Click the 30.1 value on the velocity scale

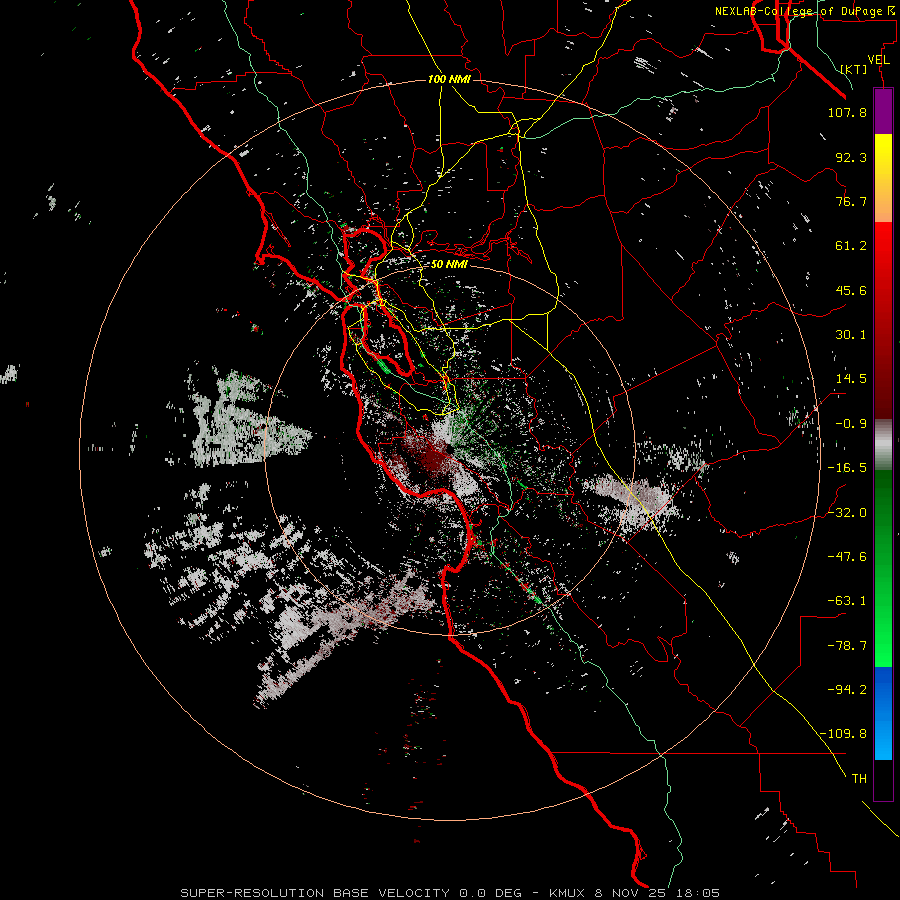coord(851,335)
